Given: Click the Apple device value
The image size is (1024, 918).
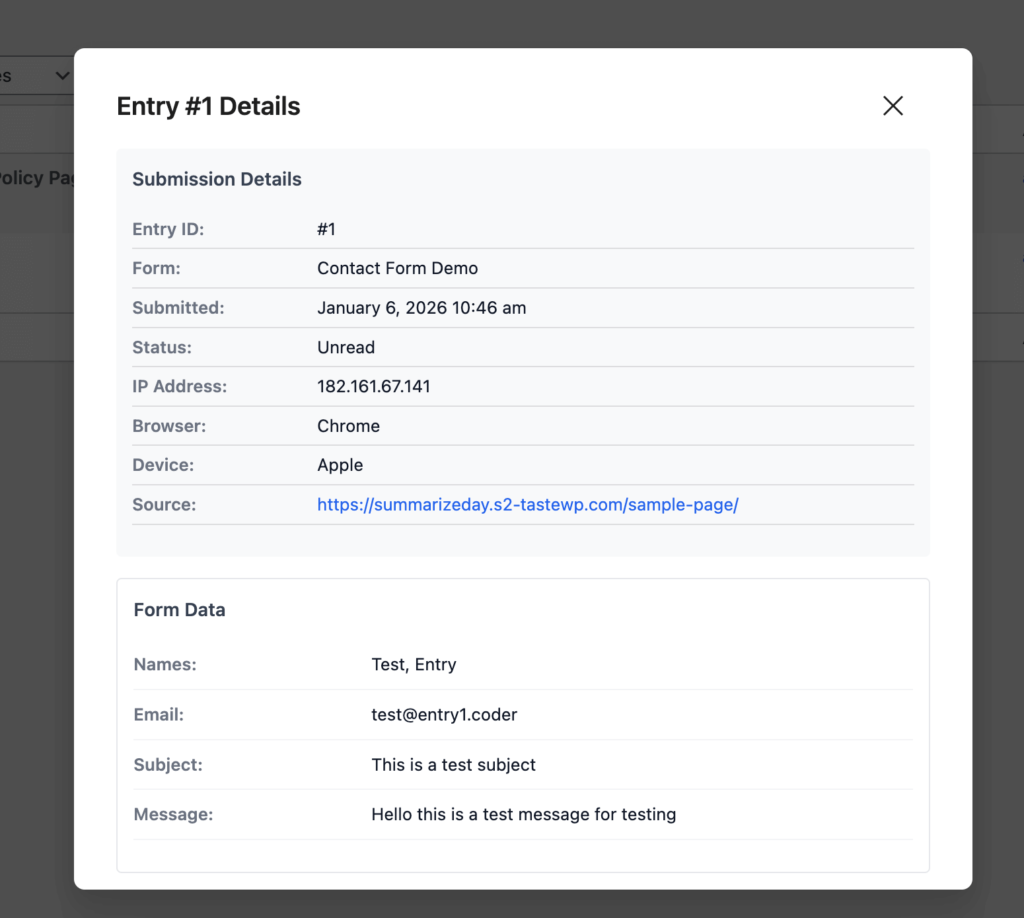Looking at the screenshot, I should pyautogui.click(x=340, y=466).
